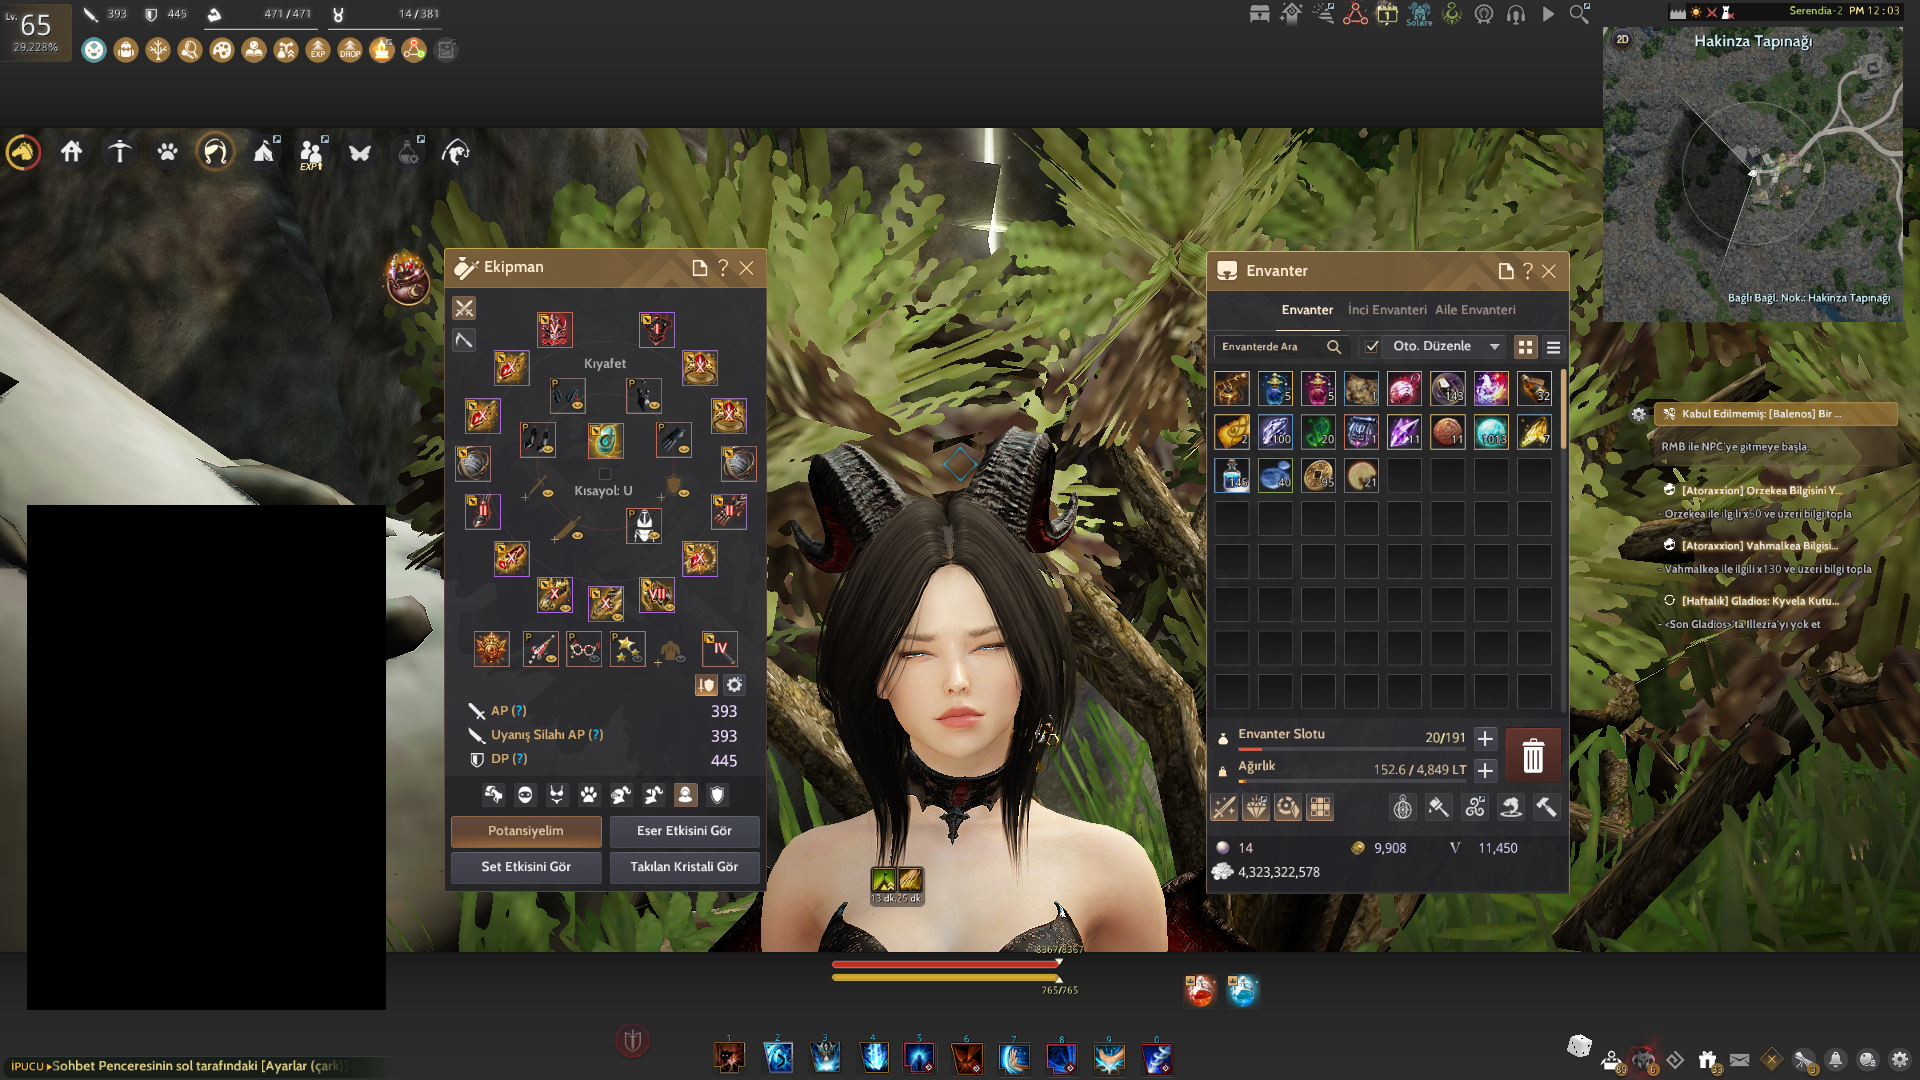Select the underwear display icon in Ekipman
This screenshot has height=1080, width=1920.
tap(557, 795)
